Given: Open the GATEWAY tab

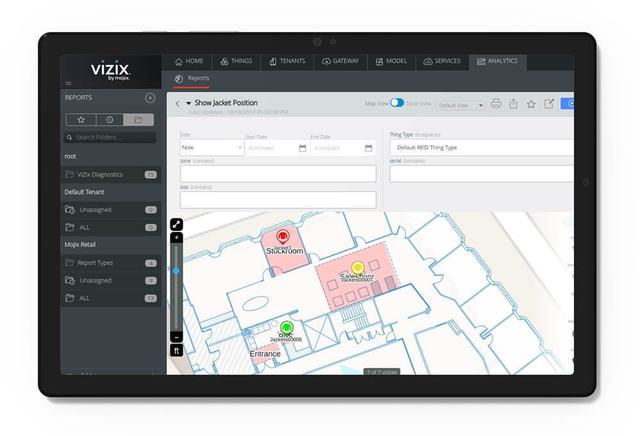Looking at the screenshot, I should 340,61.
